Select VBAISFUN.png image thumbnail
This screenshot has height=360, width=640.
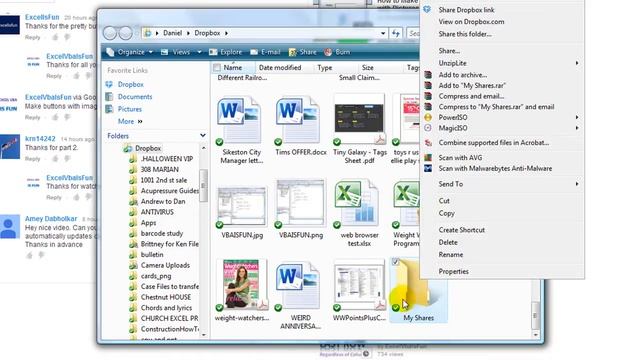click(301, 204)
